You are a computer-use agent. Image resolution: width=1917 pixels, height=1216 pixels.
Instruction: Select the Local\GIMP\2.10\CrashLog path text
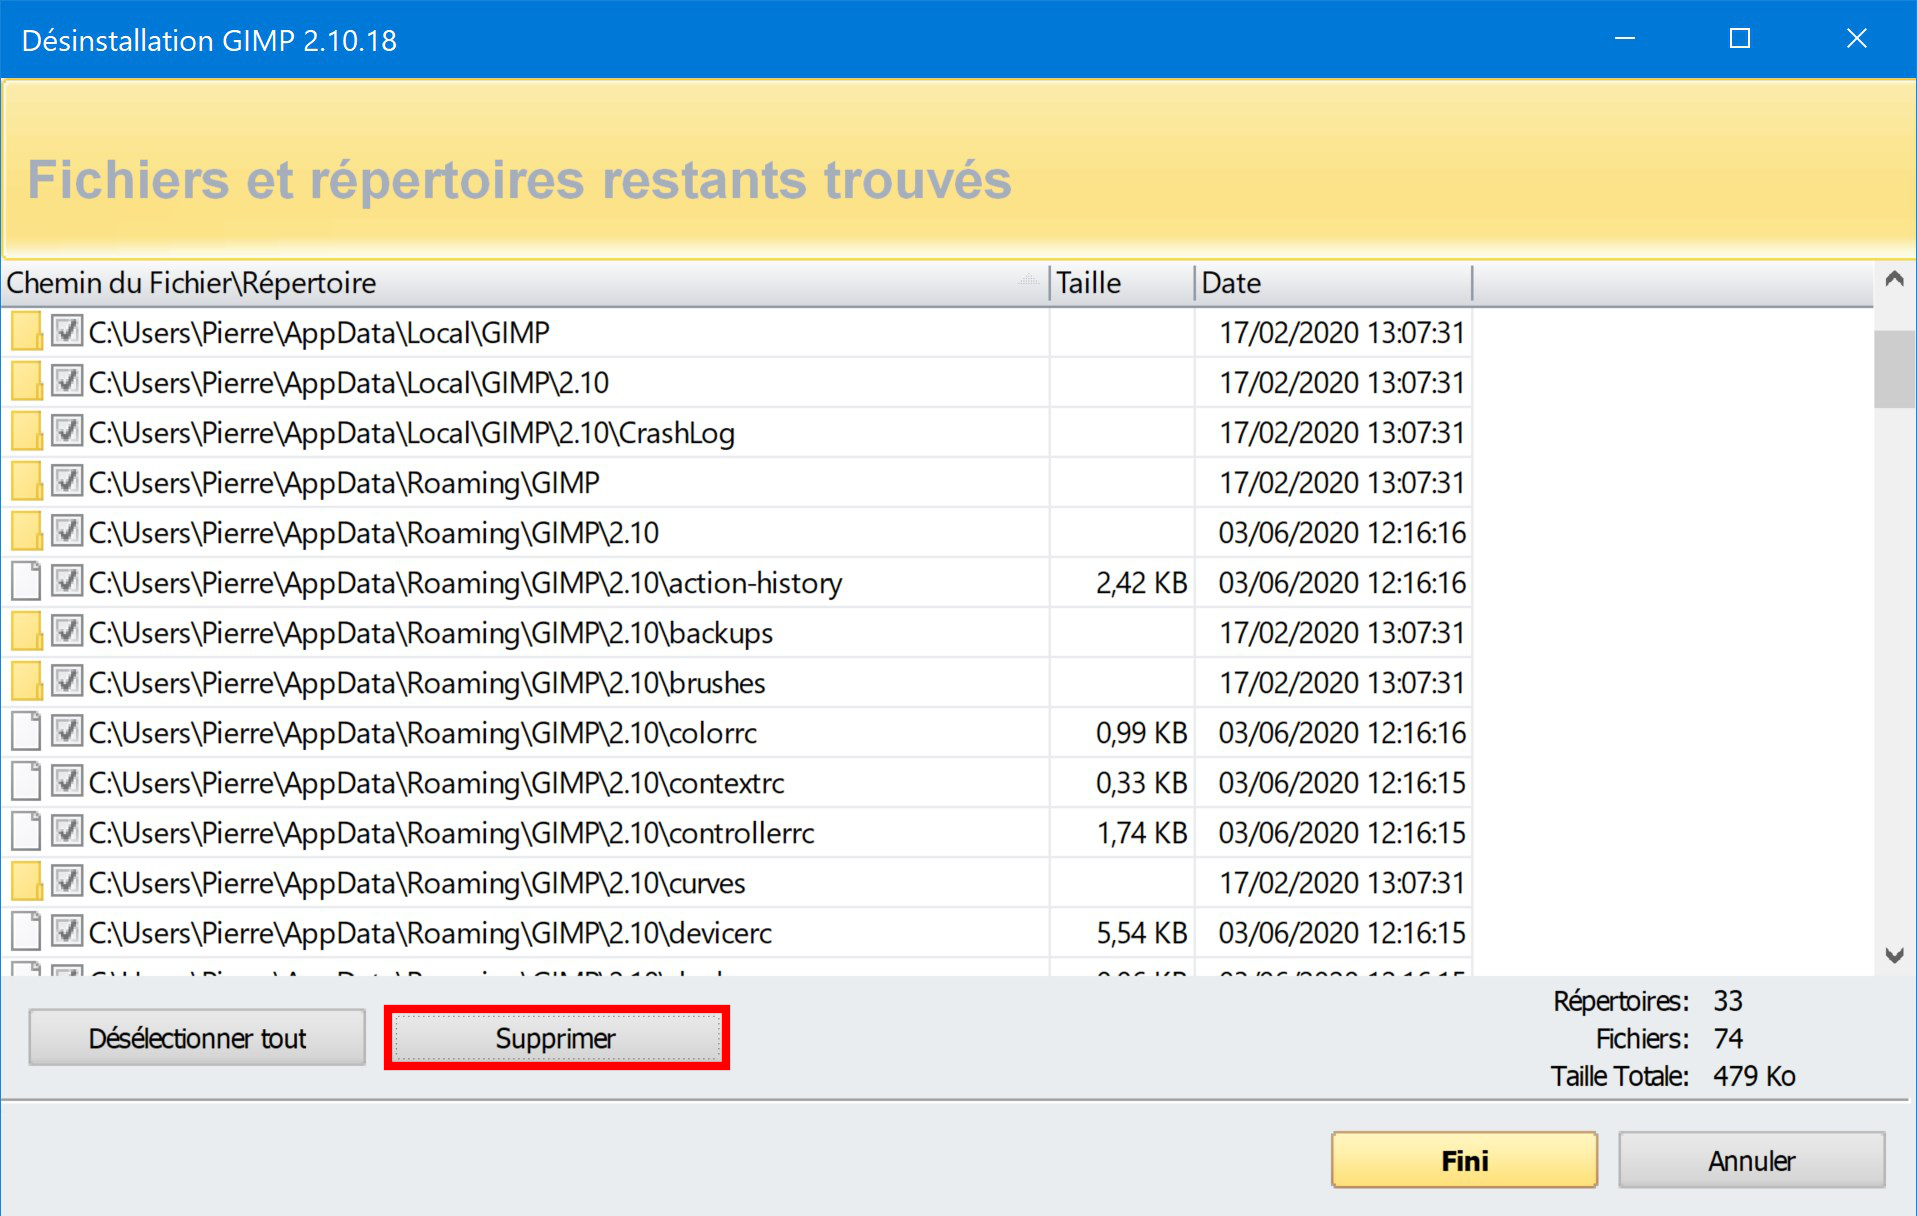411,433
